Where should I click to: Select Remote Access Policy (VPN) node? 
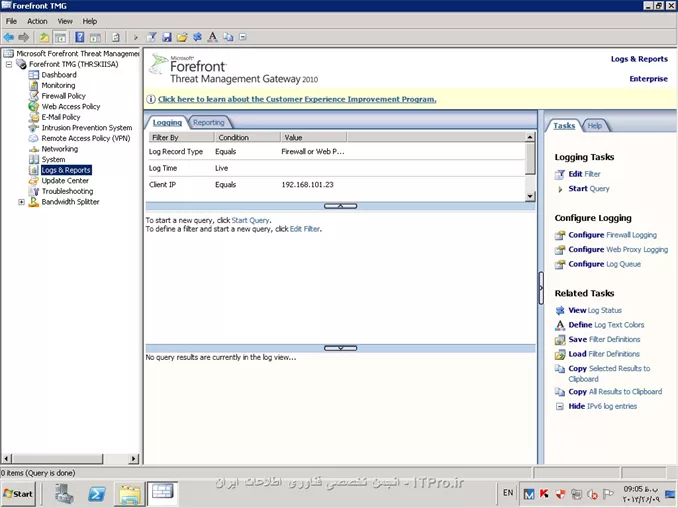[x=86, y=138]
